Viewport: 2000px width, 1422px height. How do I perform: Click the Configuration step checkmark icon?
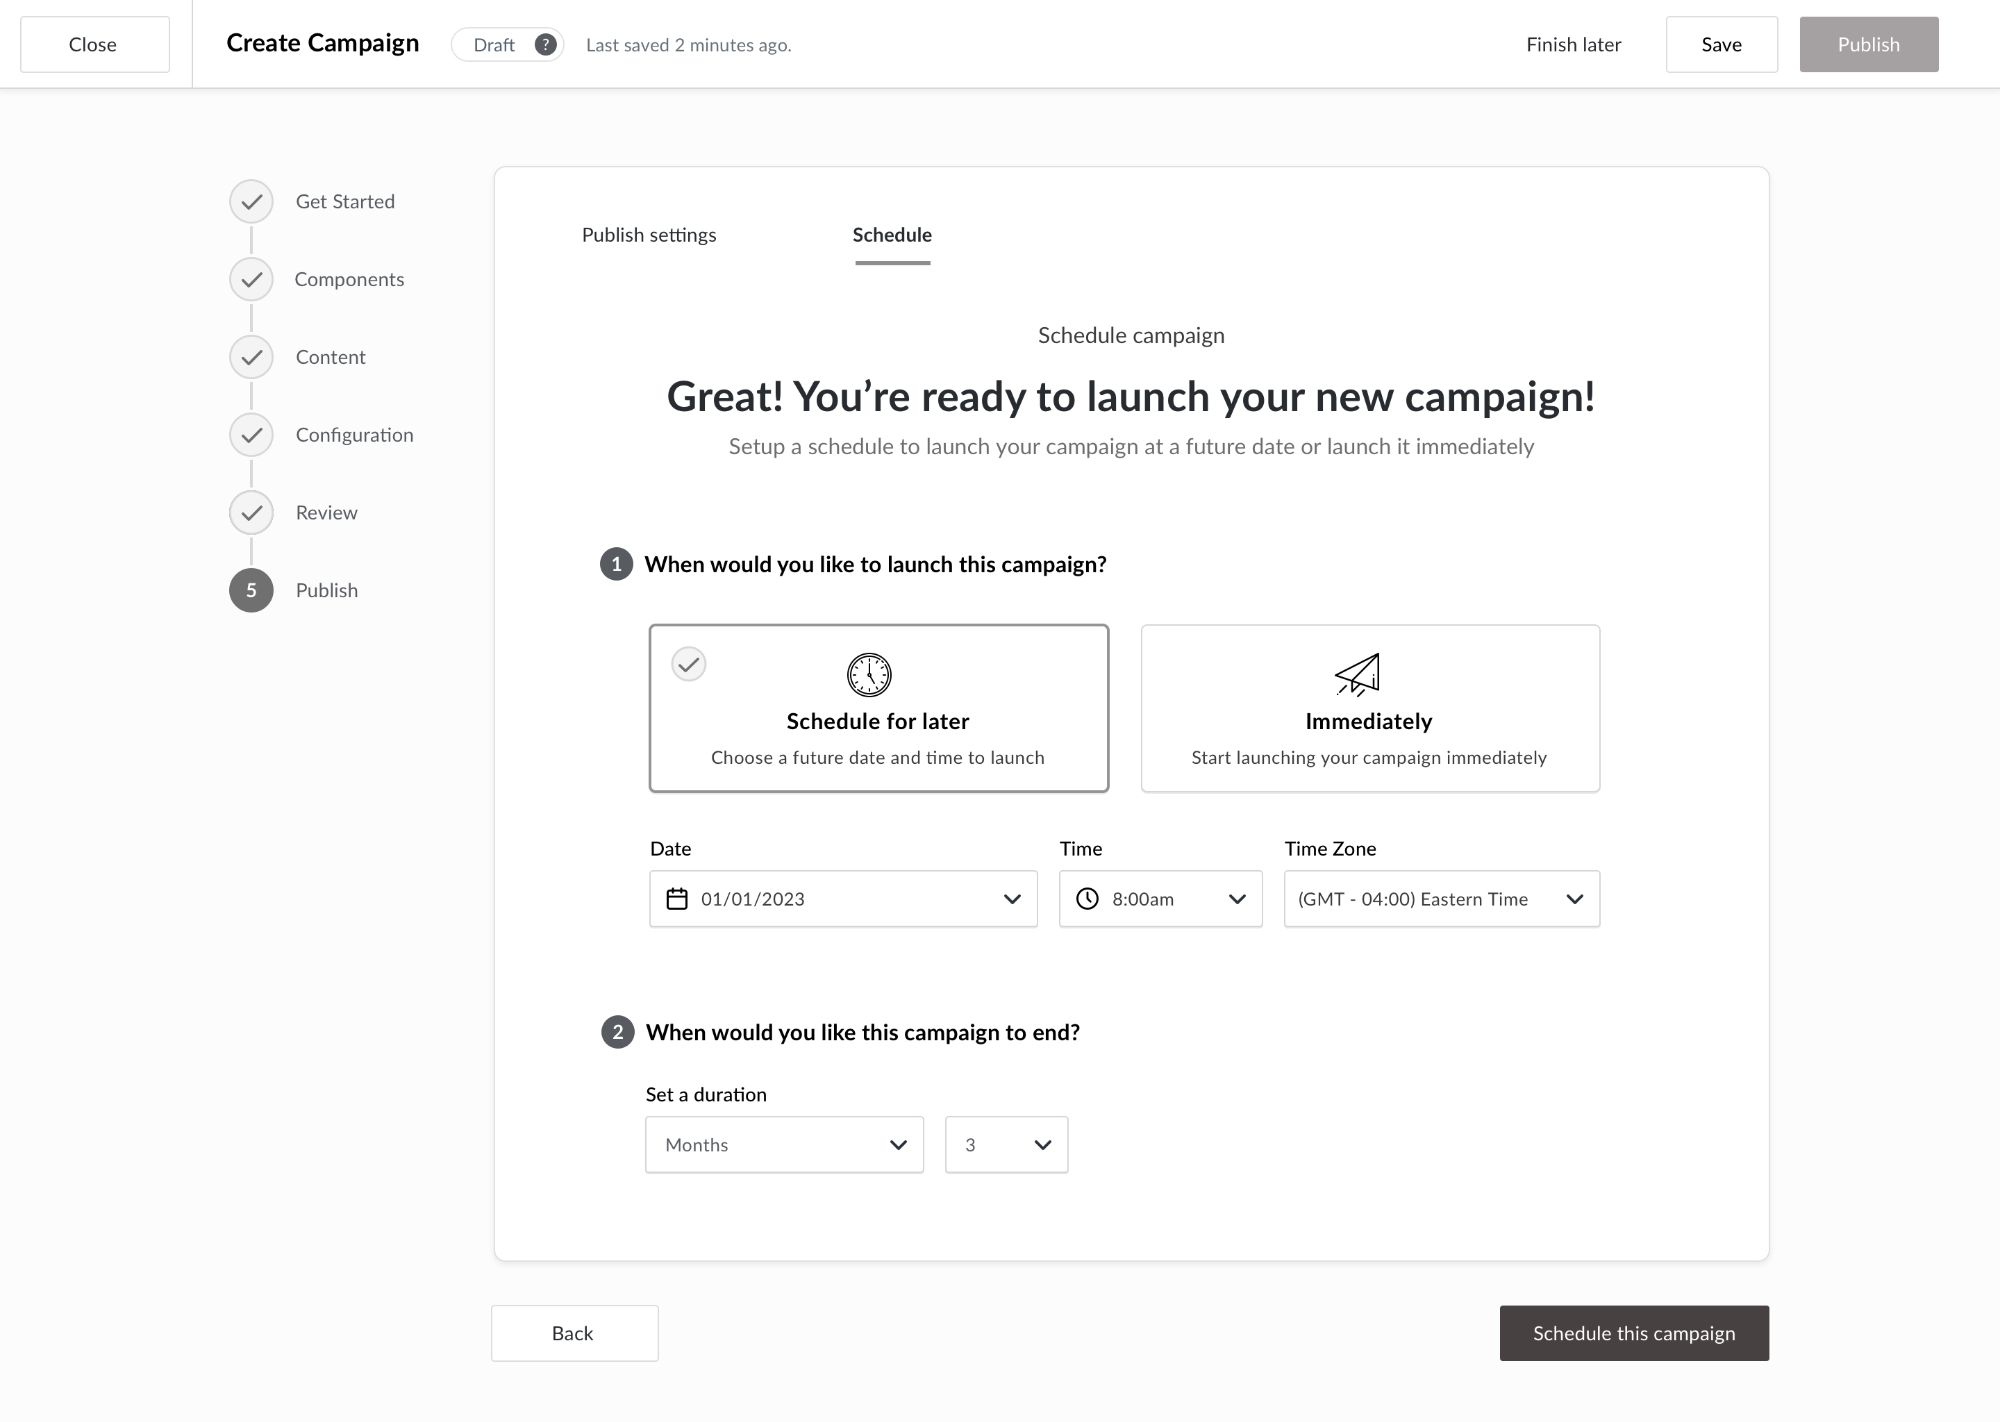tap(251, 435)
